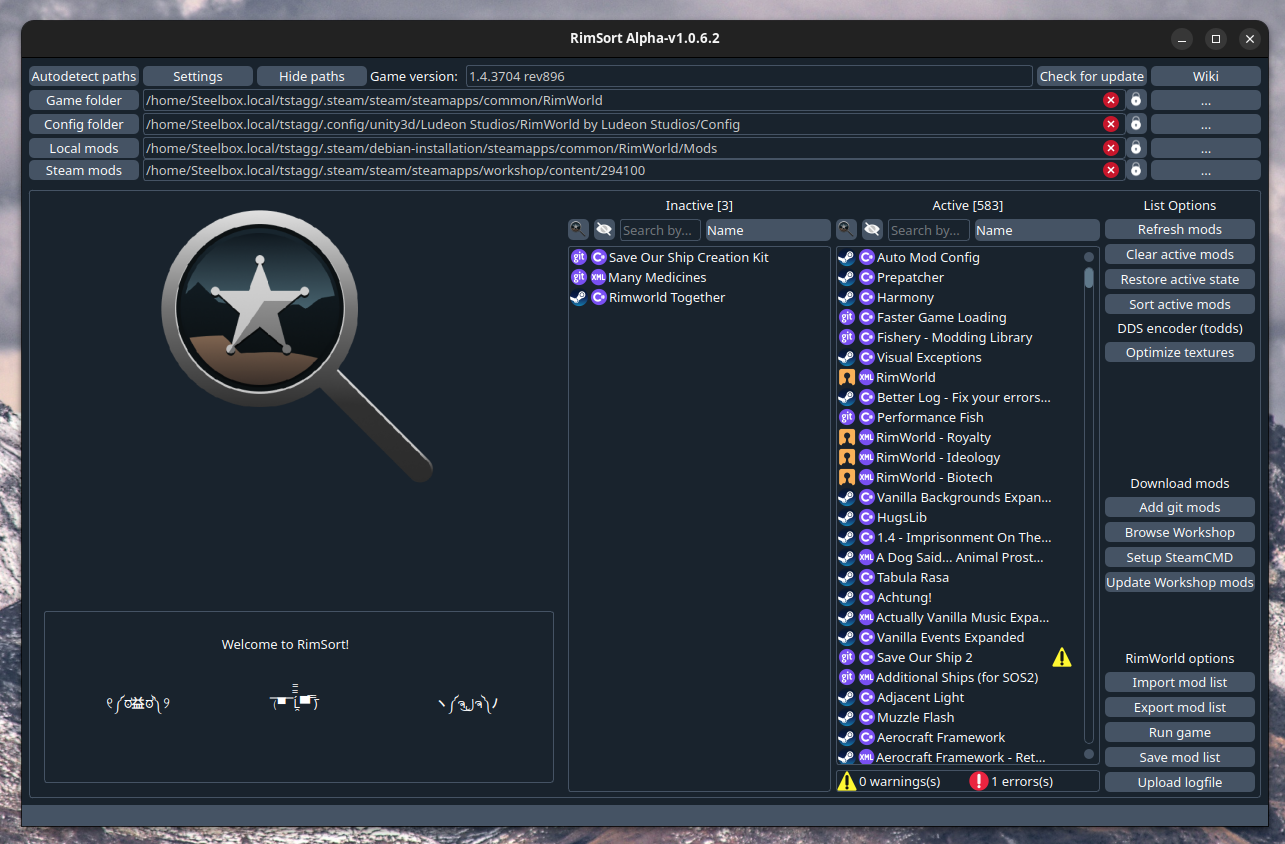Screen dimensions: 1285x844
Task: Click the Steam icon of Auto Mod Config
Action: (x=847, y=257)
